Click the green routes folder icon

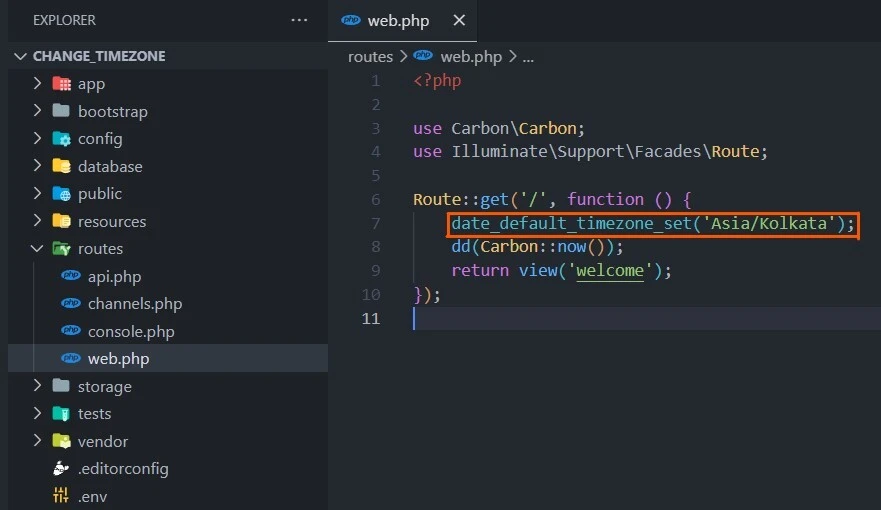click(x=61, y=248)
